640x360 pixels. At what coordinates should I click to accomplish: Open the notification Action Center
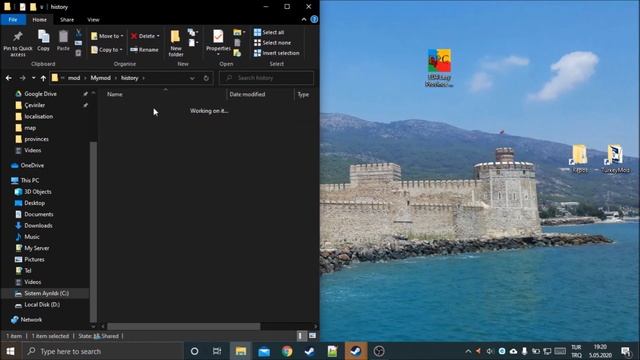(x=626, y=351)
